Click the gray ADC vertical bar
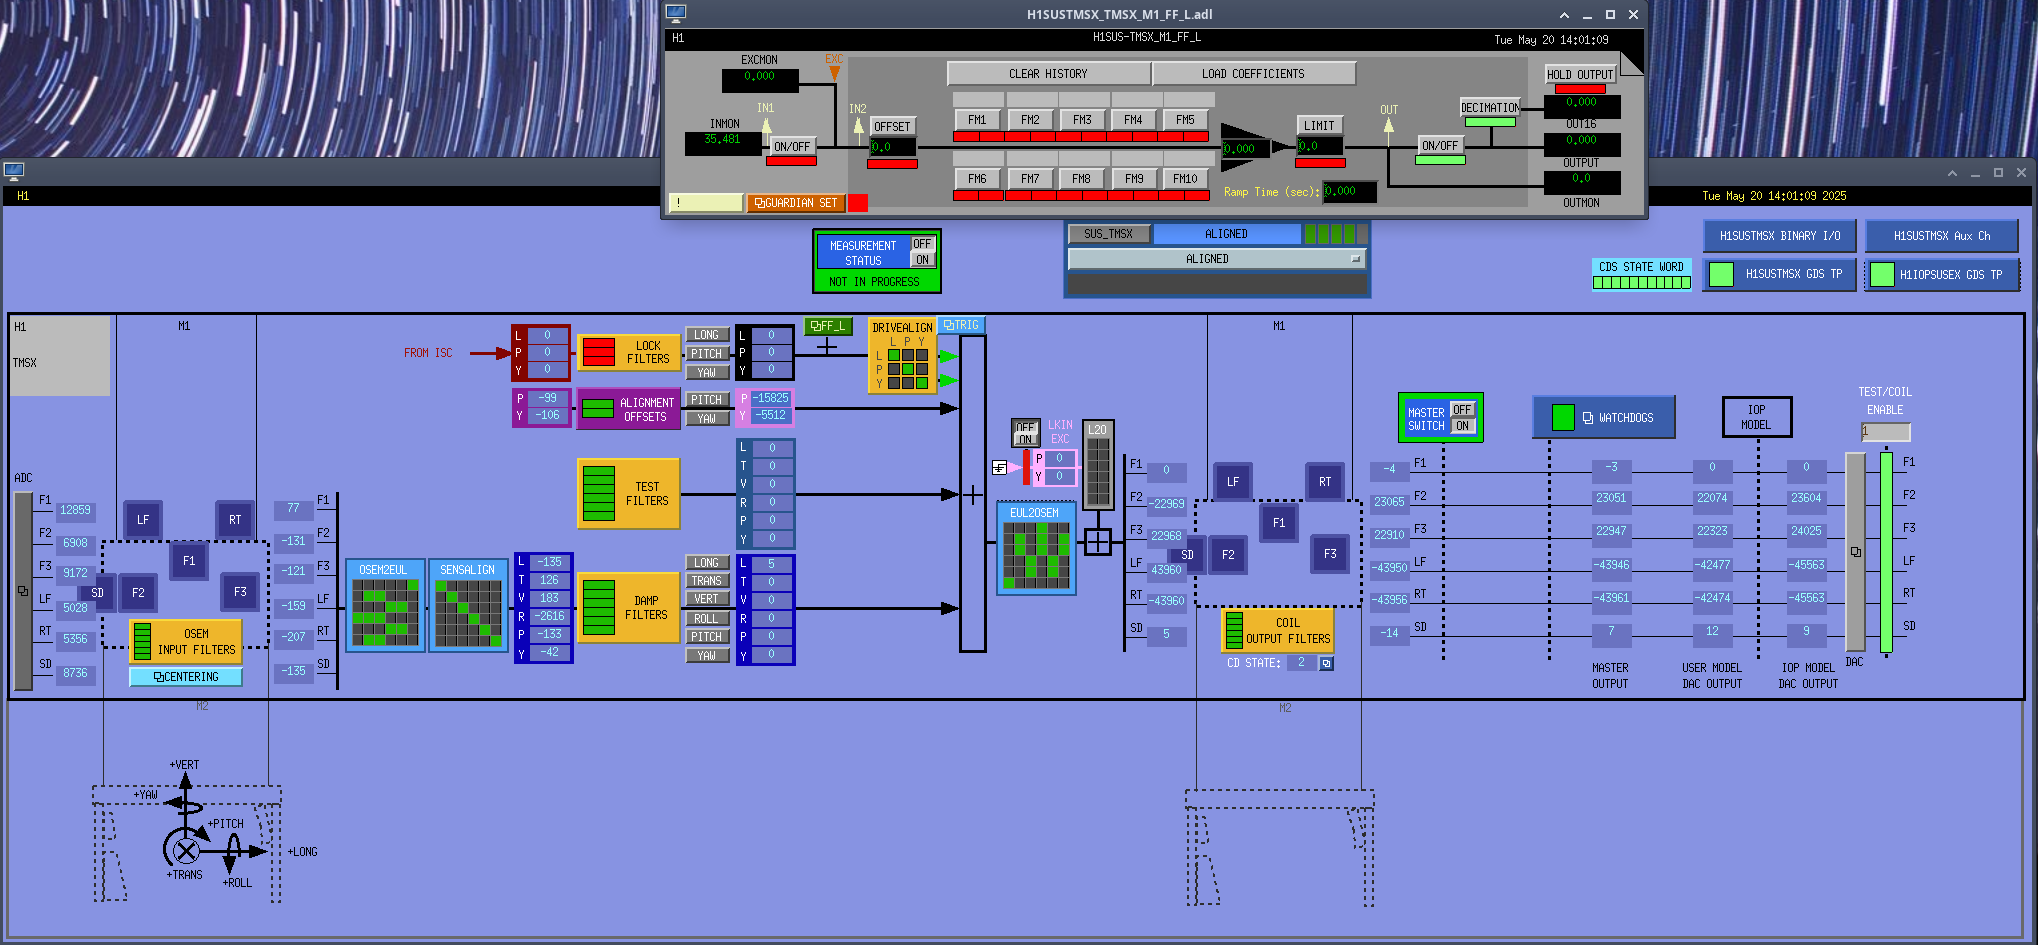This screenshot has height=945, width=2038. coord(23,591)
